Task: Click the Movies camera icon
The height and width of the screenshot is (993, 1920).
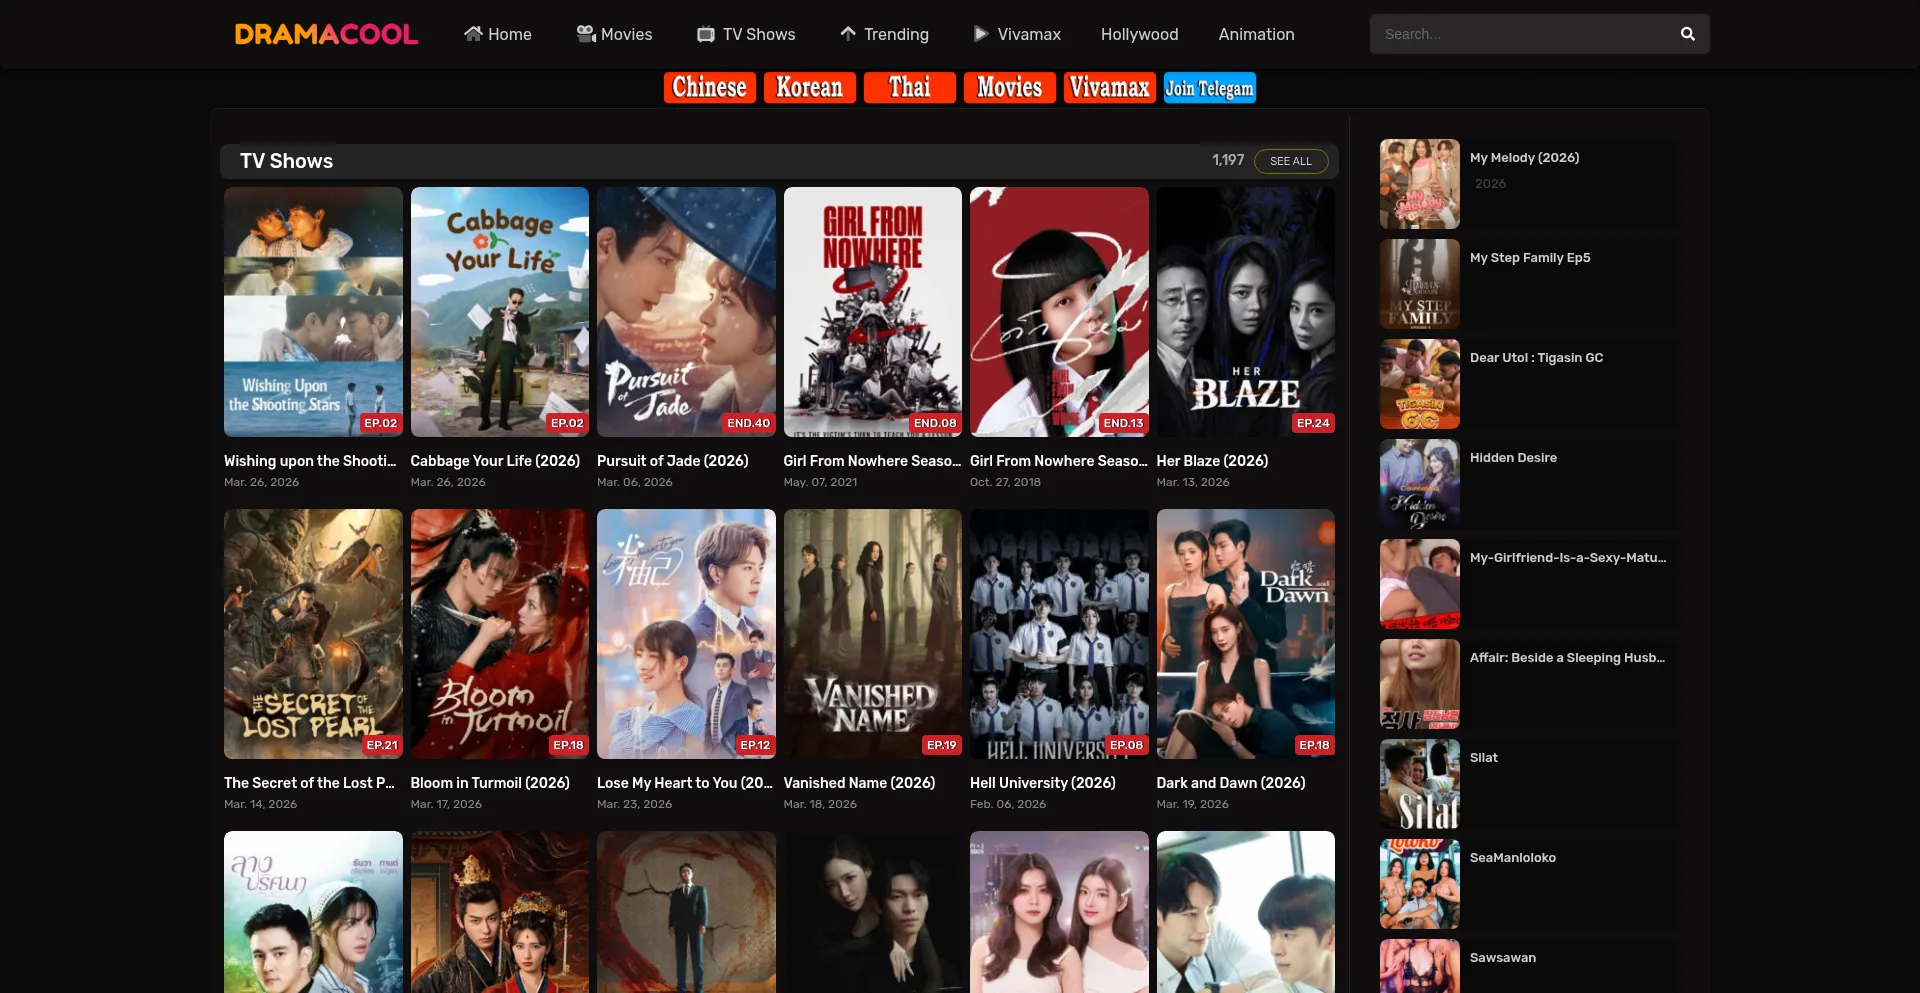Action: tap(586, 34)
